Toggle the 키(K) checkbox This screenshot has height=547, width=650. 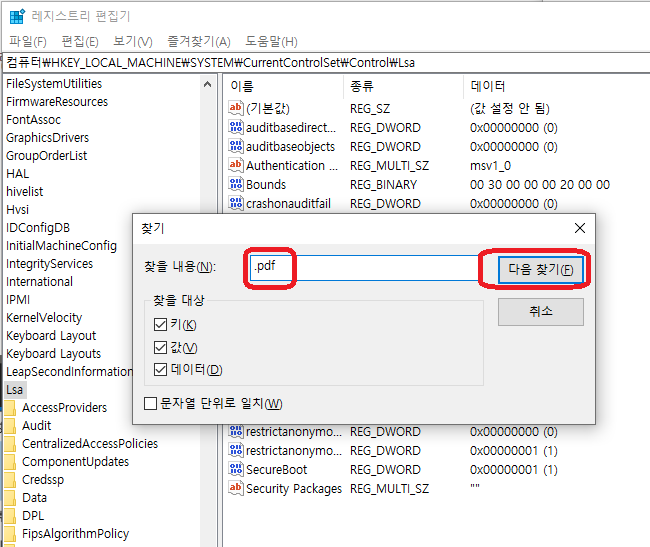160,324
